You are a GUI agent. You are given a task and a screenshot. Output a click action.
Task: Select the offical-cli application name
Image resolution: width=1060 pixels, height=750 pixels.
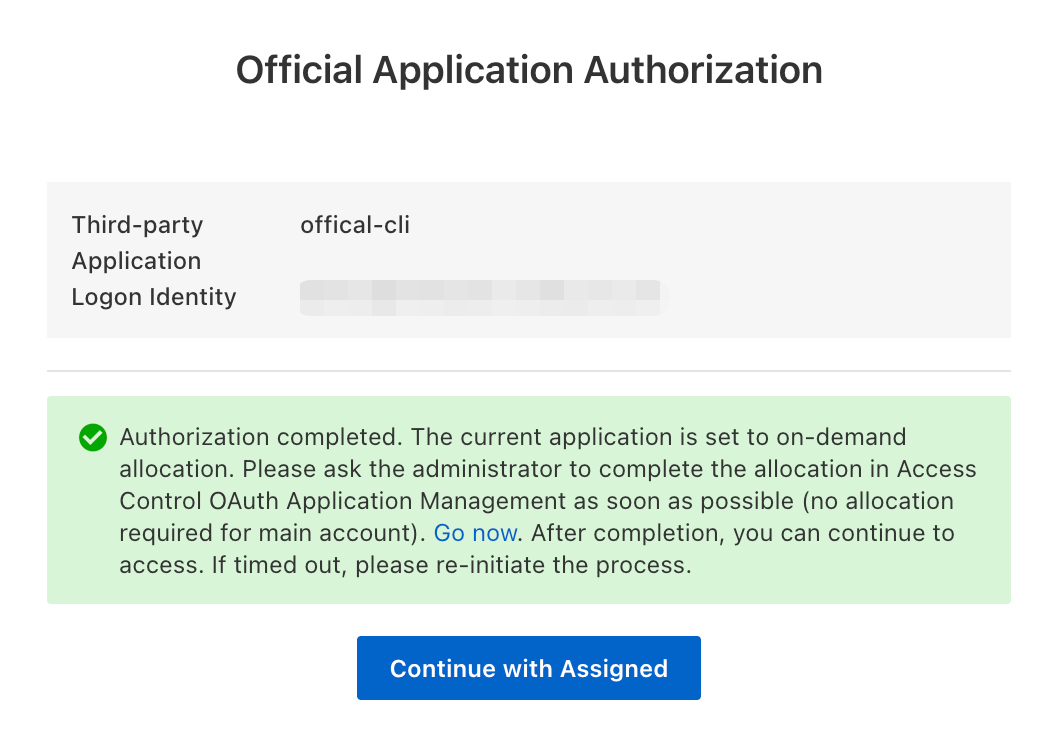tap(355, 225)
